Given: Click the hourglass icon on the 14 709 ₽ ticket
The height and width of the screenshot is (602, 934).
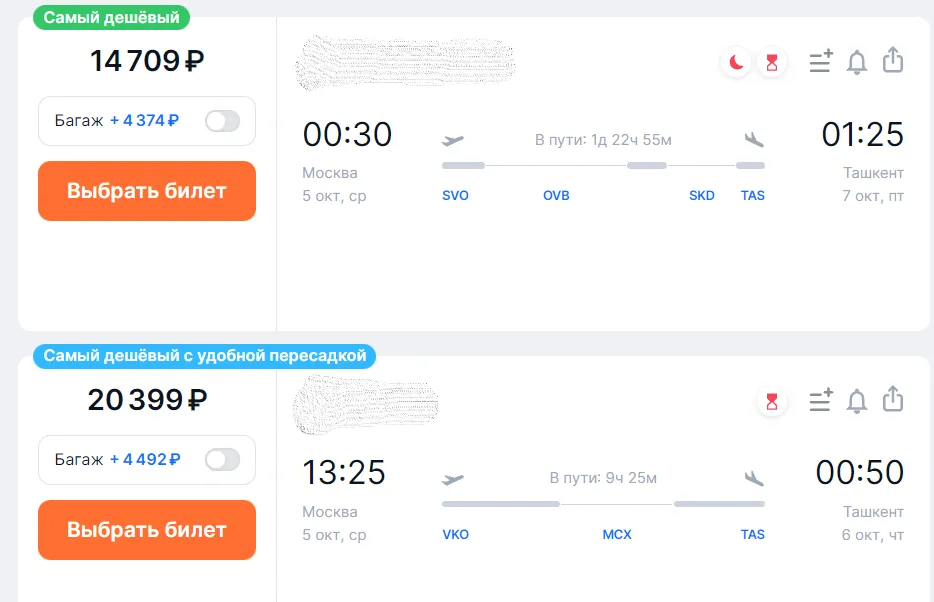Looking at the screenshot, I should [771, 63].
